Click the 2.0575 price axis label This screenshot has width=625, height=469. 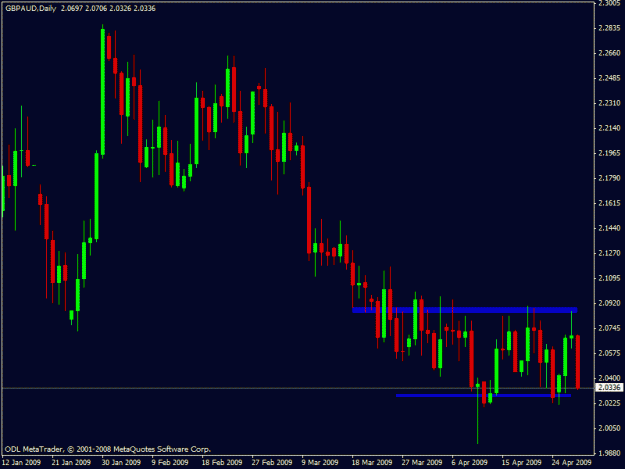click(x=609, y=353)
